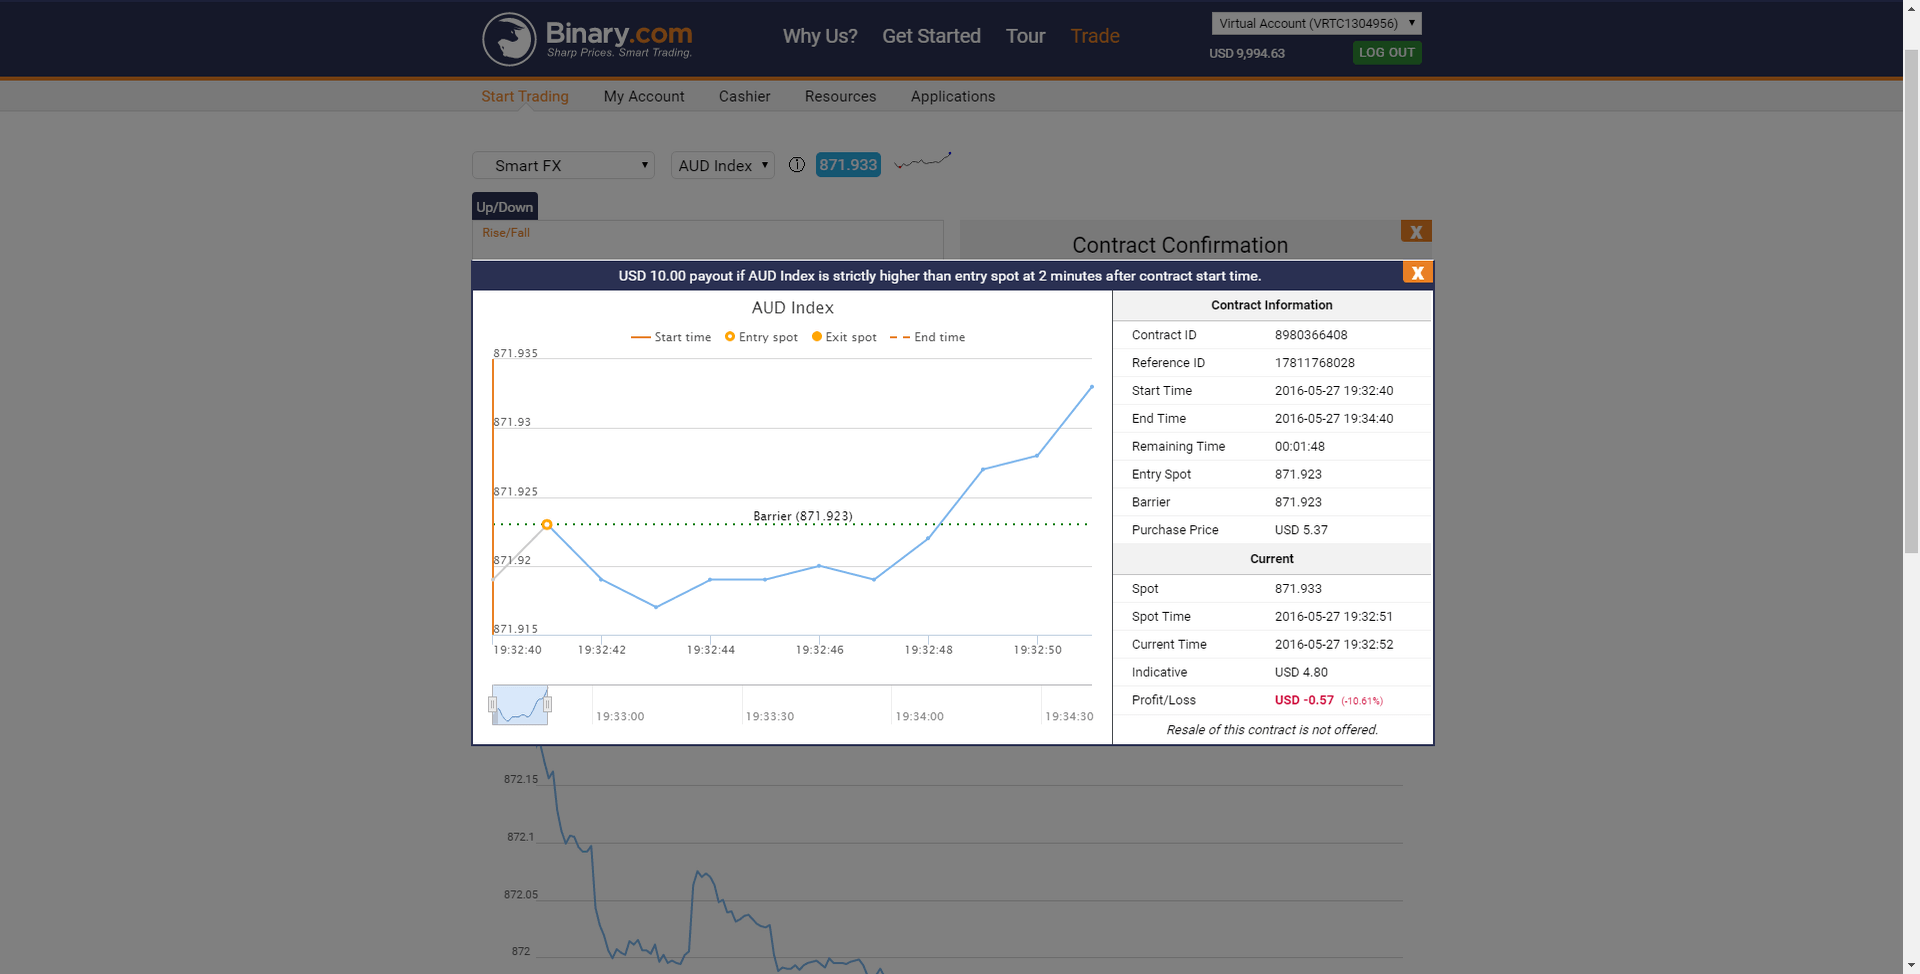This screenshot has height=974, width=1920.
Task: Open the Smart FX market dropdown
Action: pos(563,165)
